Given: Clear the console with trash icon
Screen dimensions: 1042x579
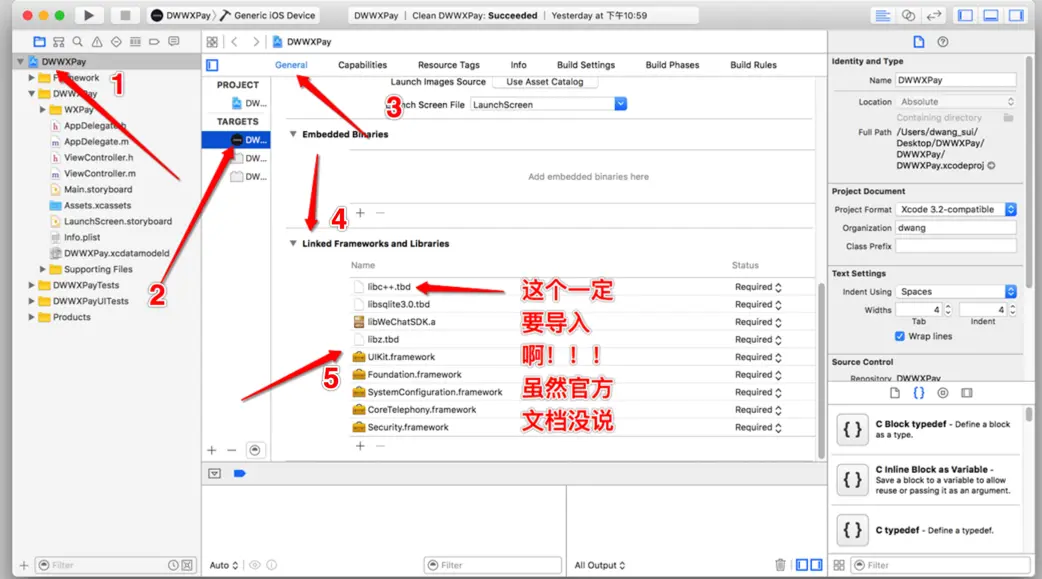Looking at the screenshot, I should pyautogui.click(x=780, y=565).
